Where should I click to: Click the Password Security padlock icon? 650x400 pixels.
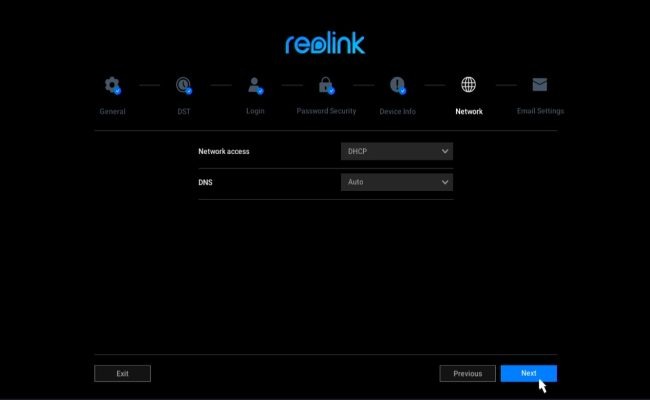[x=326, y=85]
